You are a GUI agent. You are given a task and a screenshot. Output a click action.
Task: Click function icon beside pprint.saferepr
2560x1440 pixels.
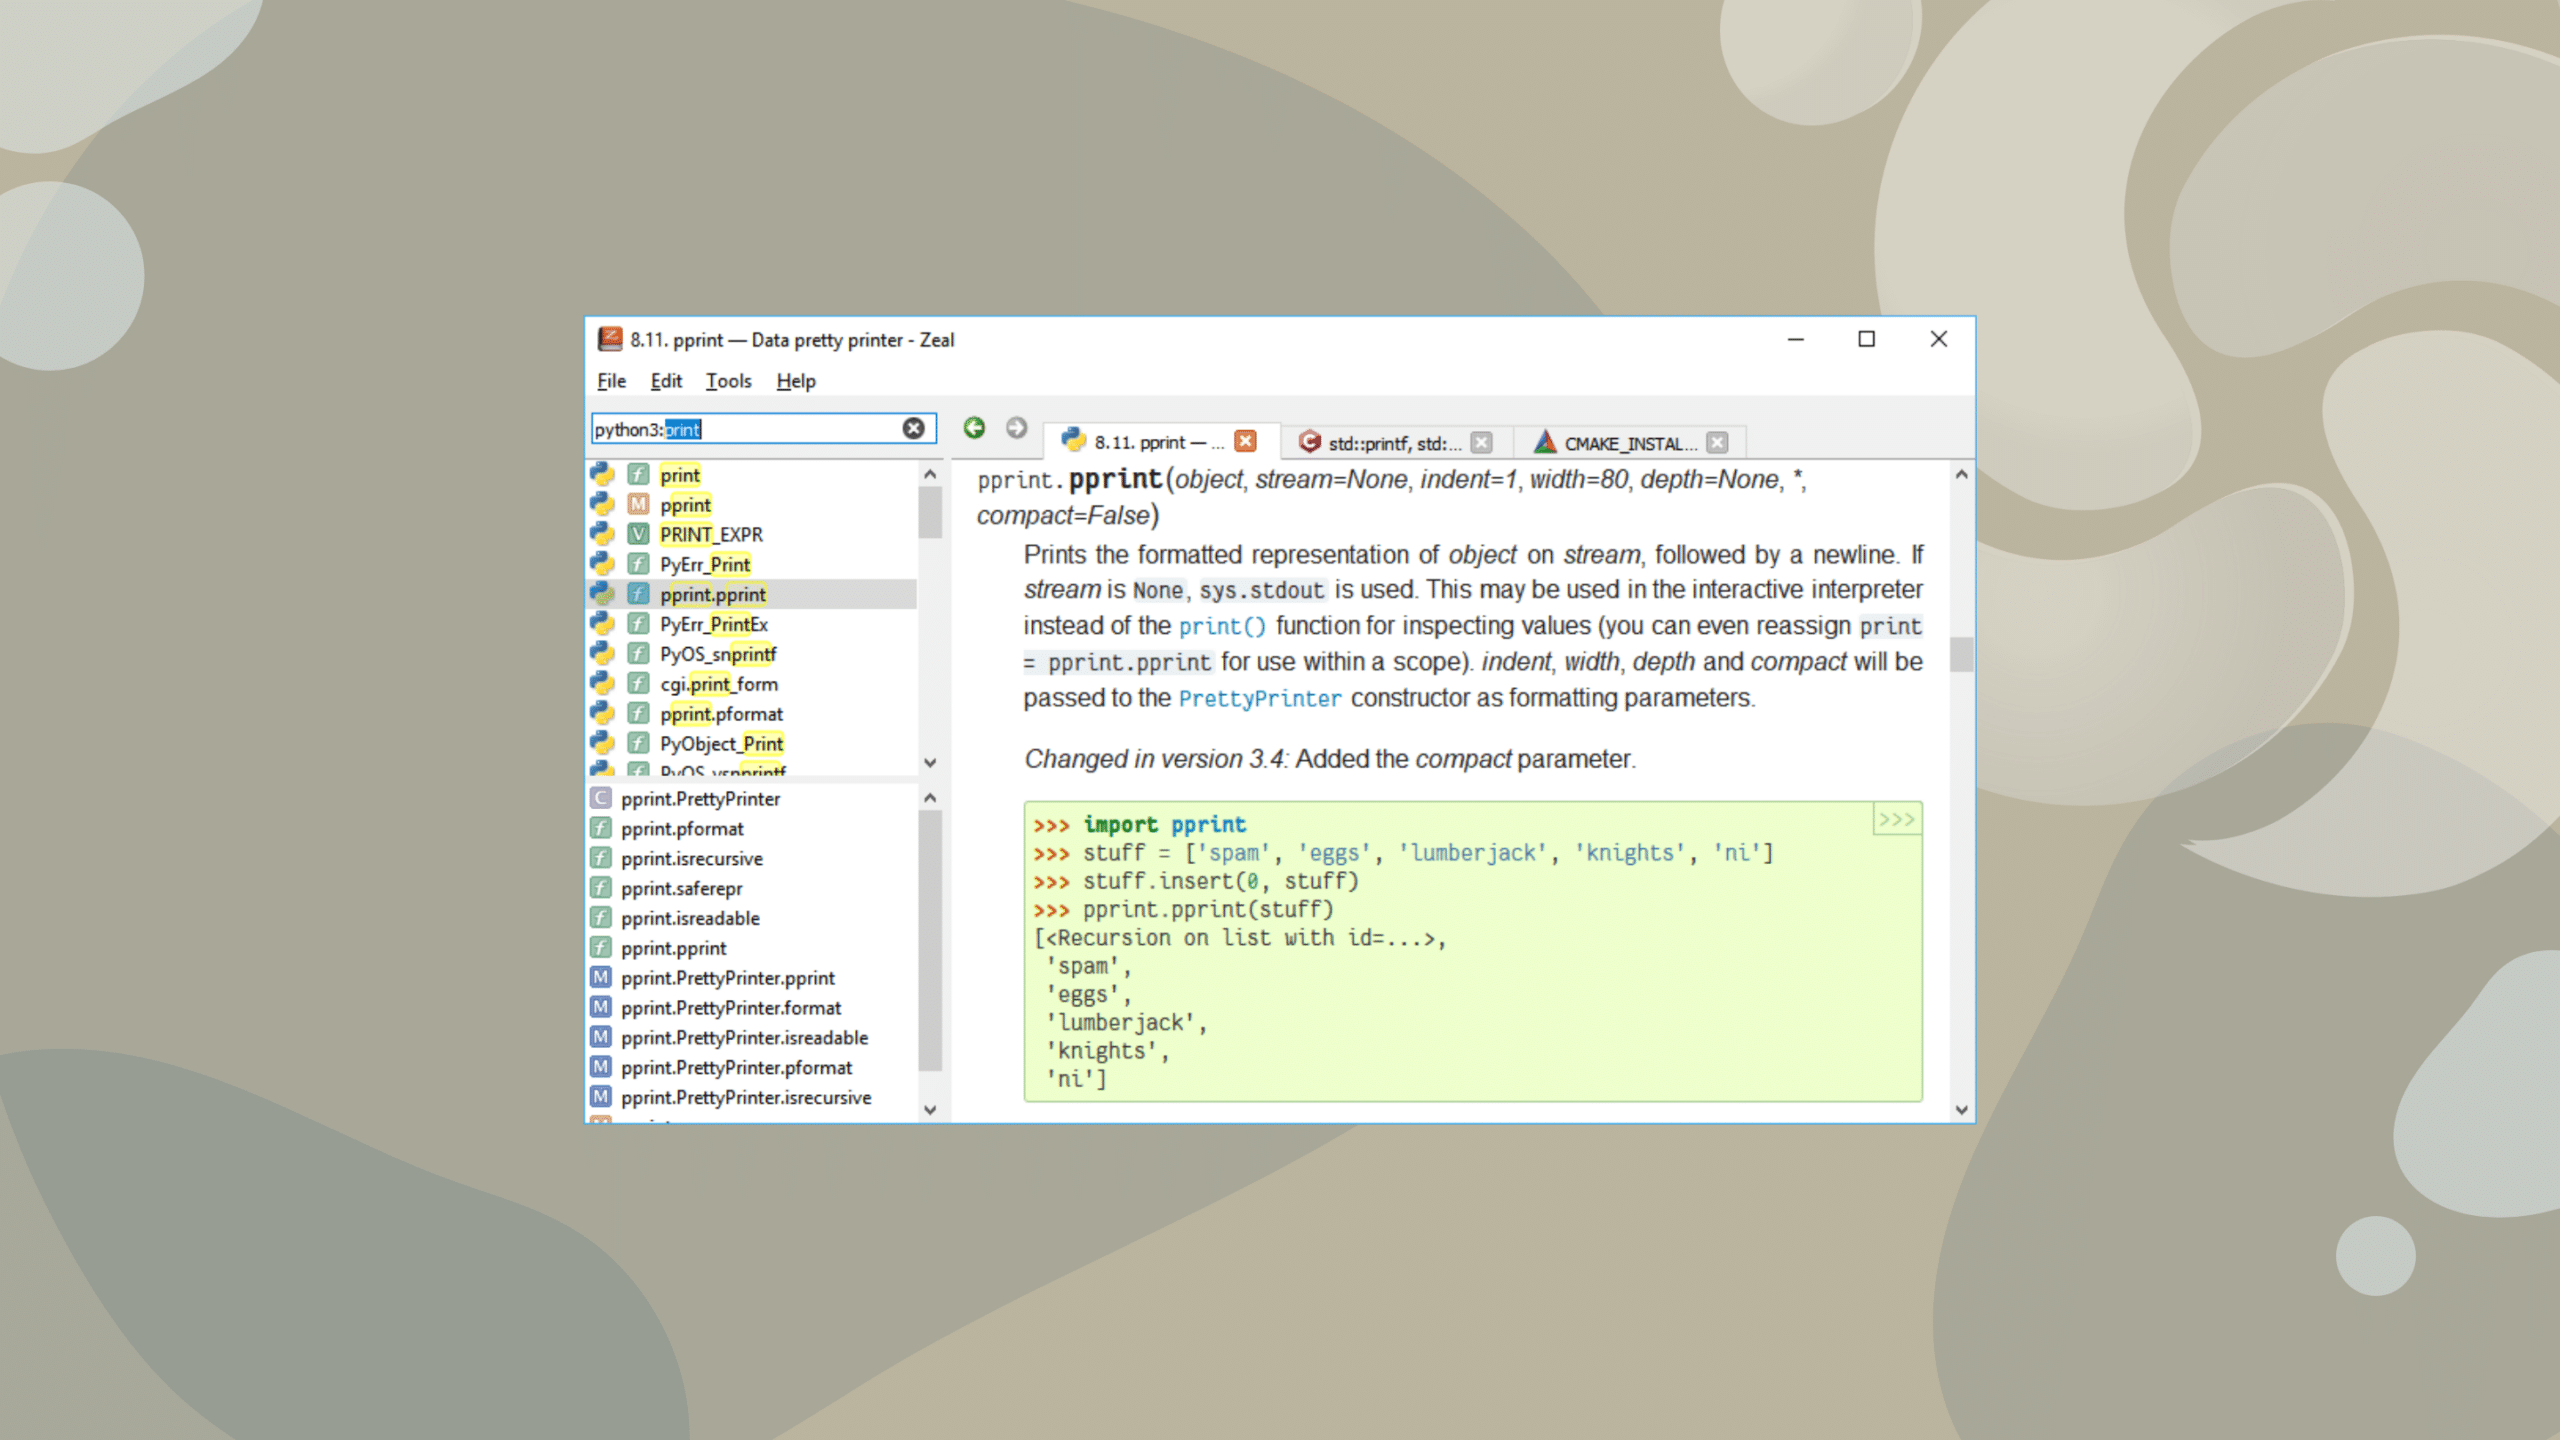pos(600,888)
